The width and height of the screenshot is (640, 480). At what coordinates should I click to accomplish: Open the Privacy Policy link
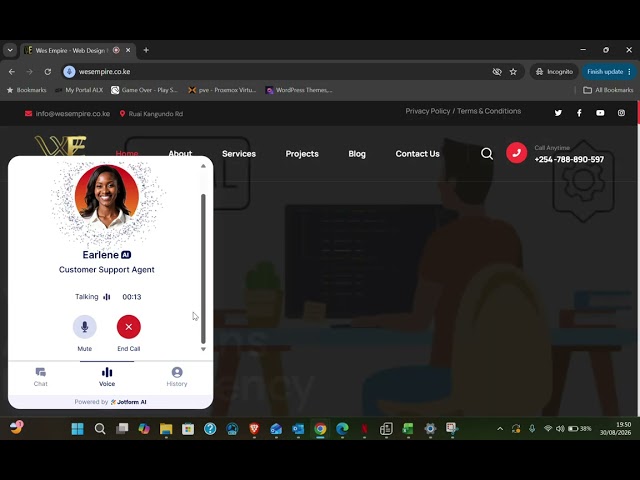[x=427, y=111]
